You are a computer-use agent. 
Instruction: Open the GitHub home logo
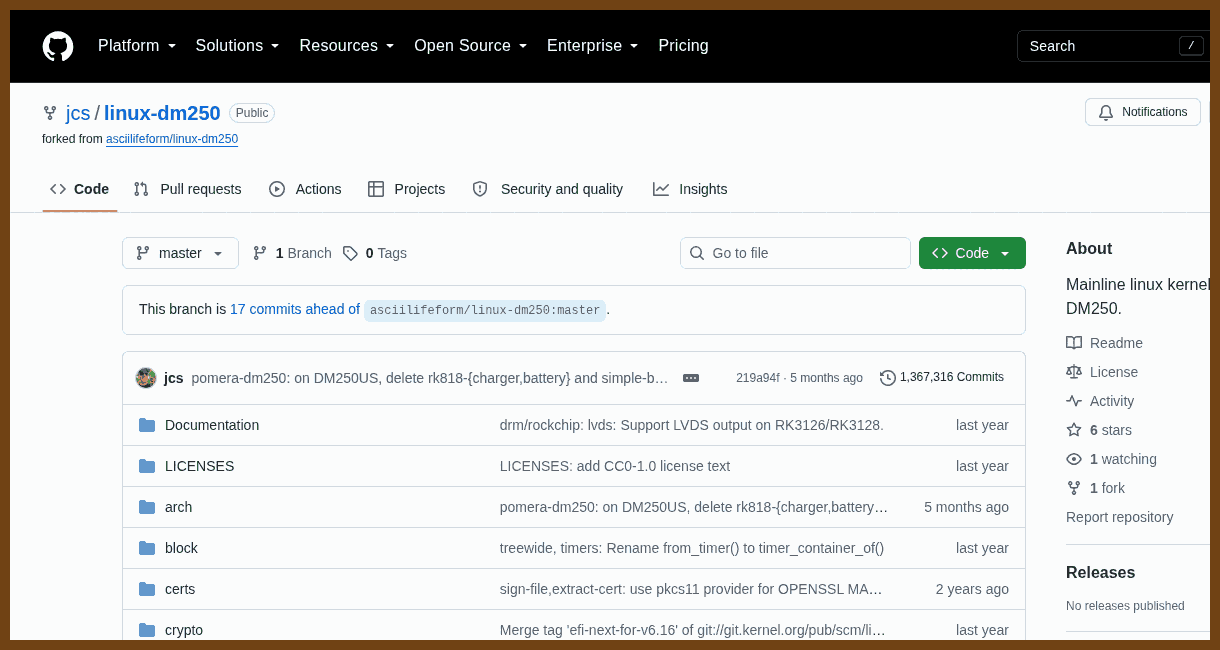coord(58,46)
